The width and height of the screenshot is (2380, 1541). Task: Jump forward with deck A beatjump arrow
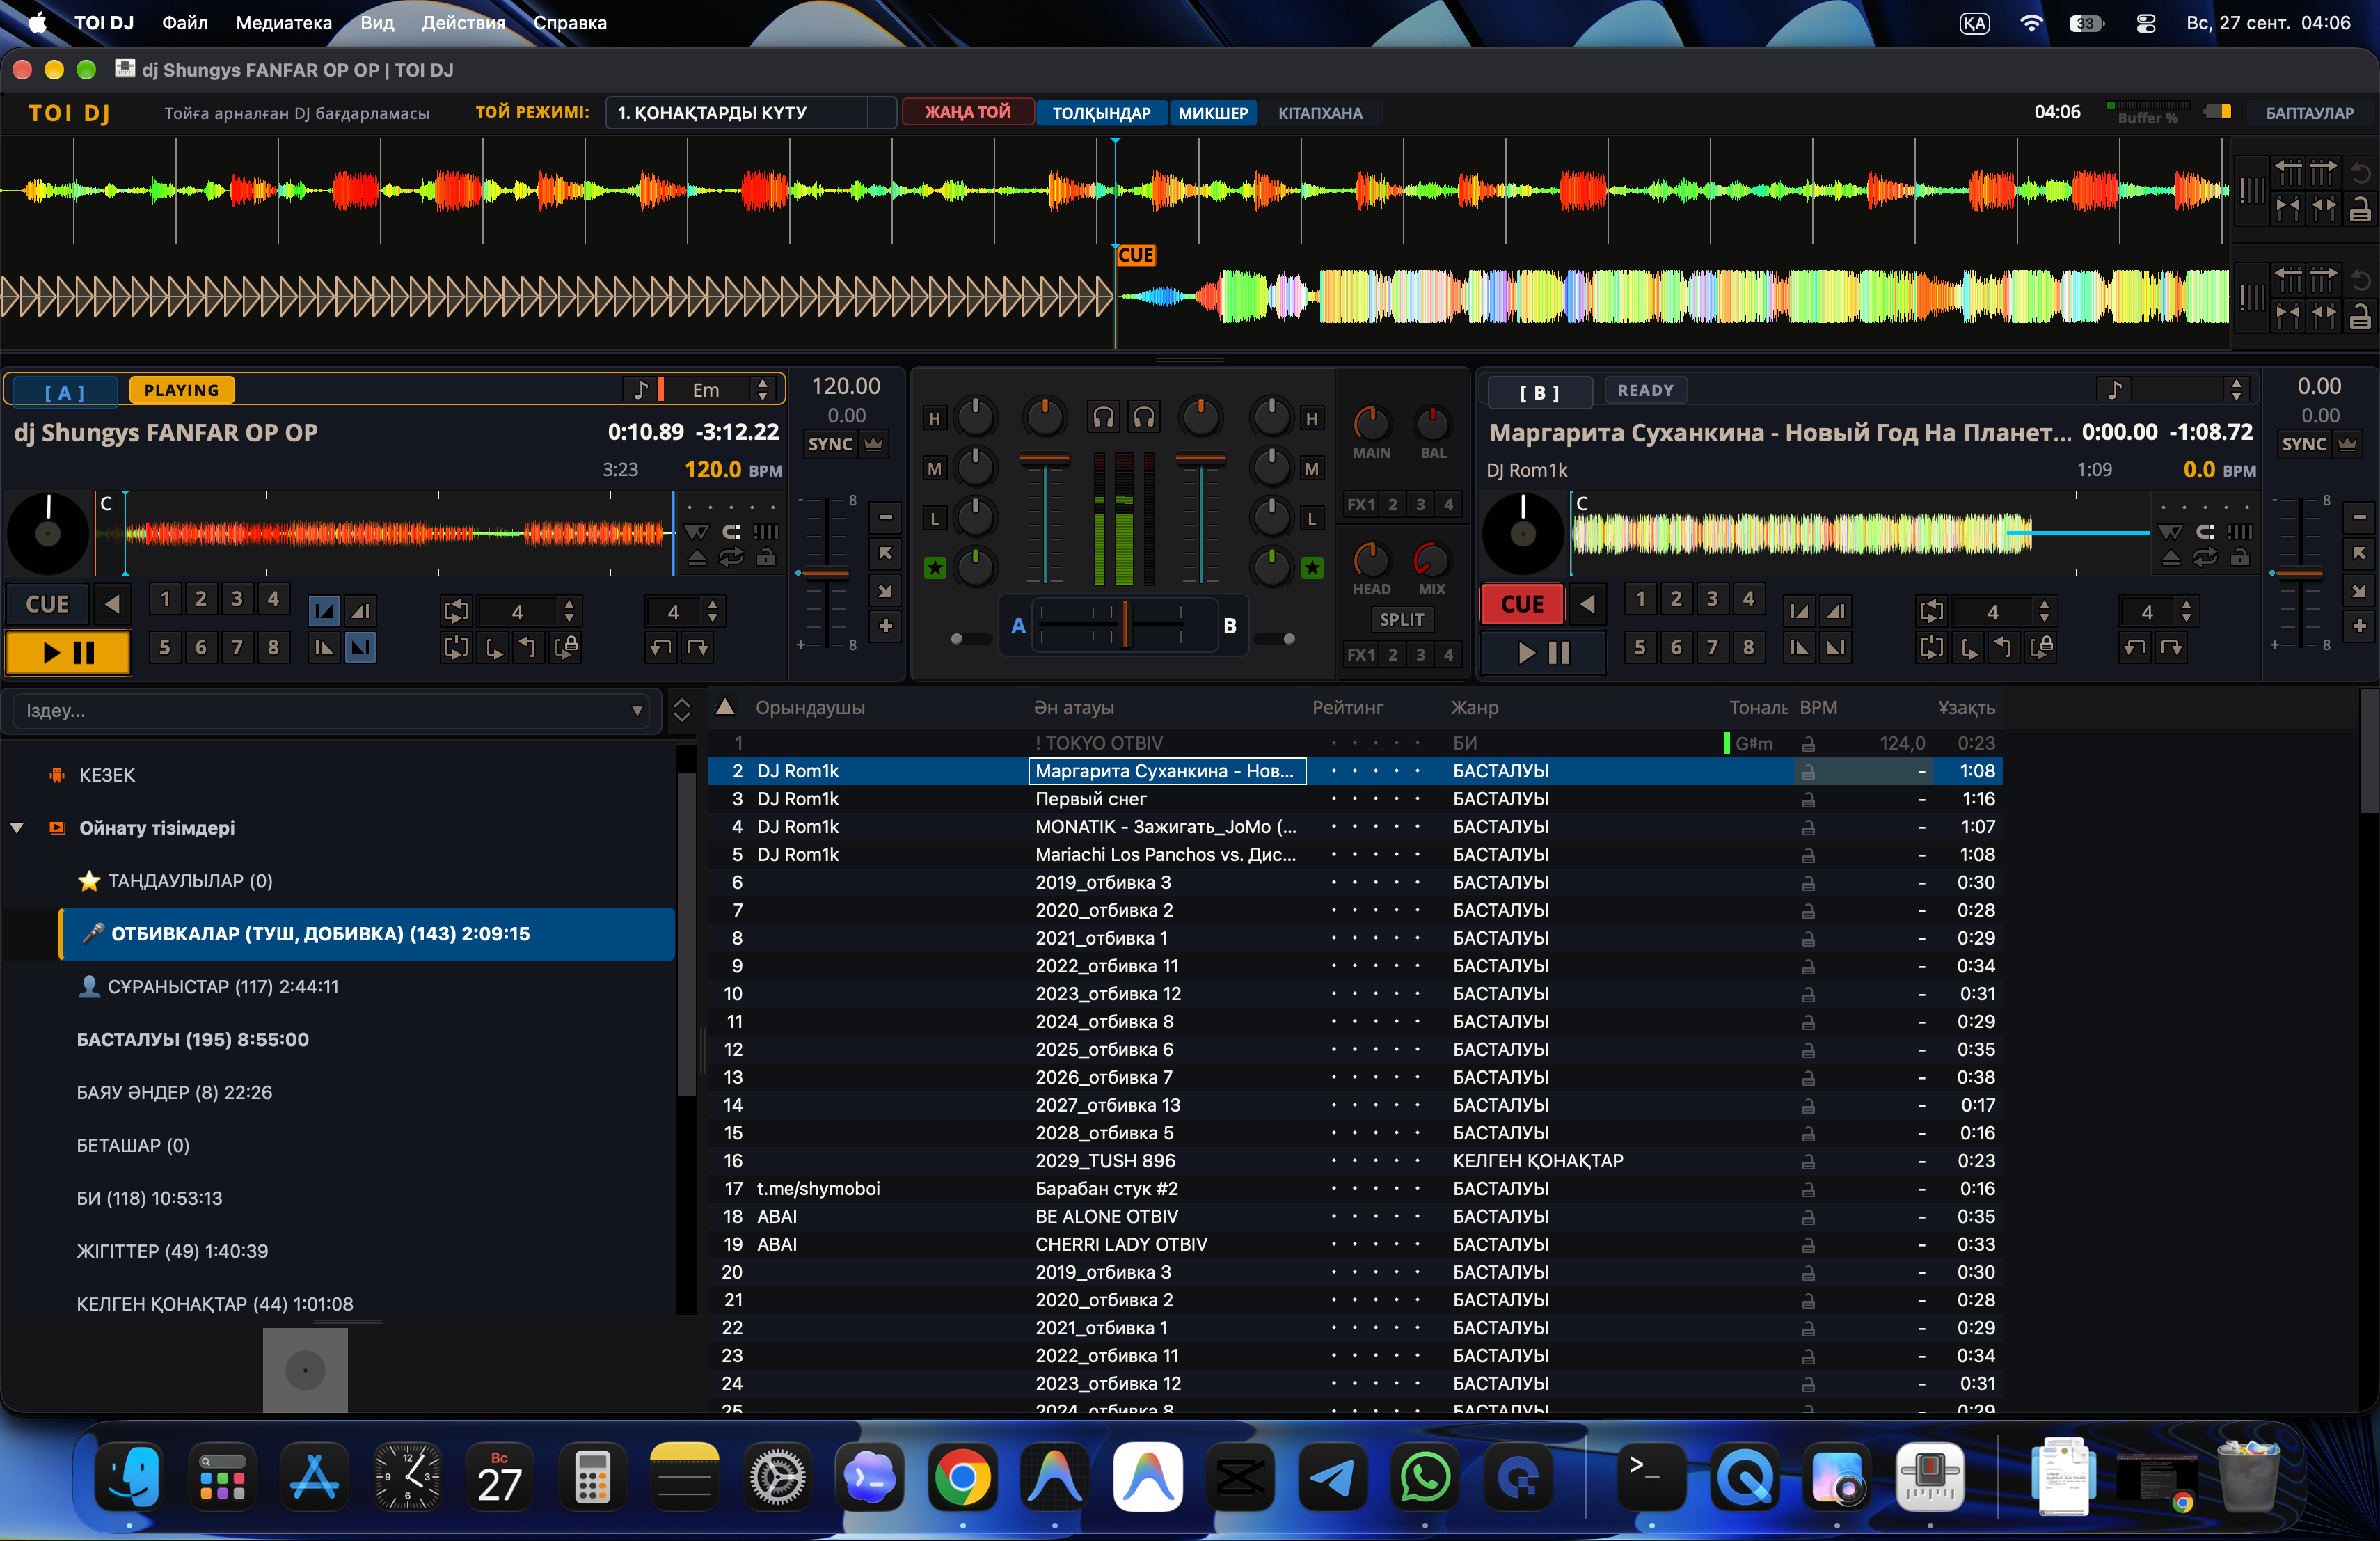tap(697, 648)
